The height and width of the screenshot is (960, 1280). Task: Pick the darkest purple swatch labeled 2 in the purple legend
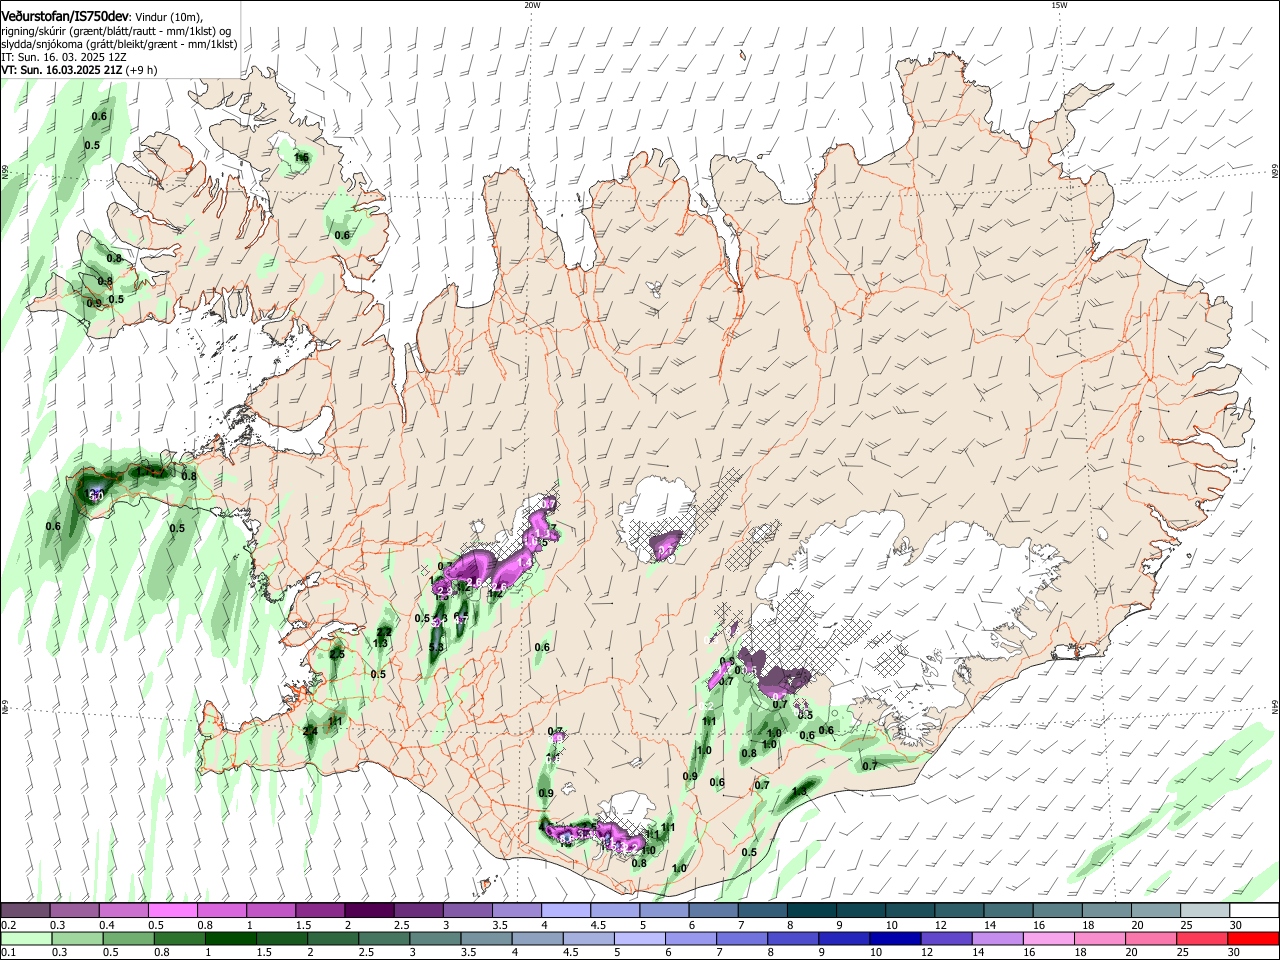(368, 911)
